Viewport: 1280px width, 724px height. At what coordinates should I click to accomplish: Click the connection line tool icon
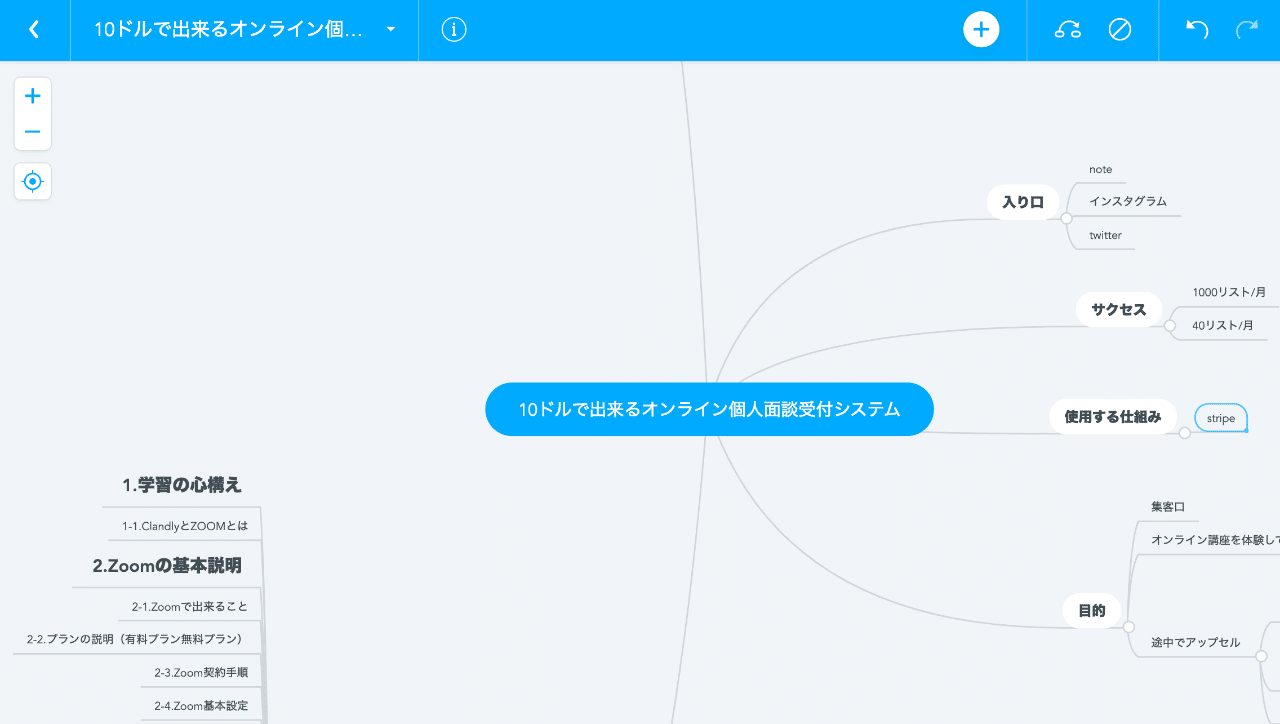1068,30
